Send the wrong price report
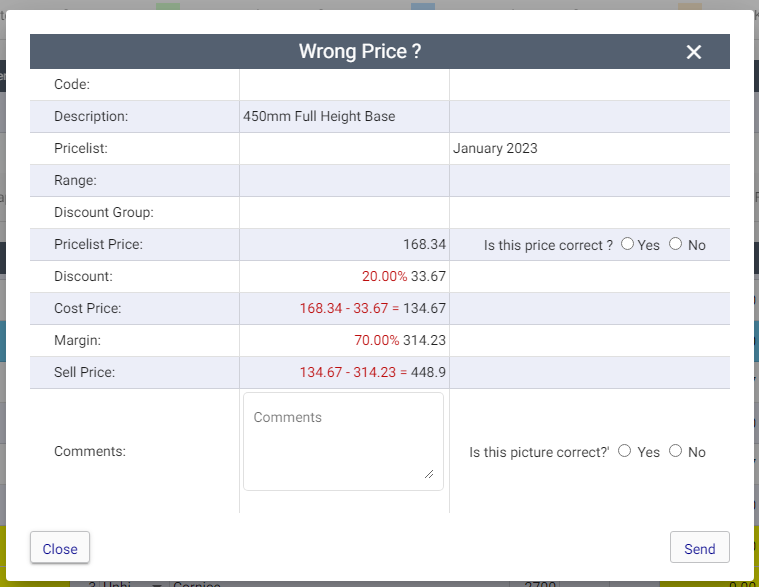Image resolution: width=759 pixels, height=587 pixels. coord(699,547)
